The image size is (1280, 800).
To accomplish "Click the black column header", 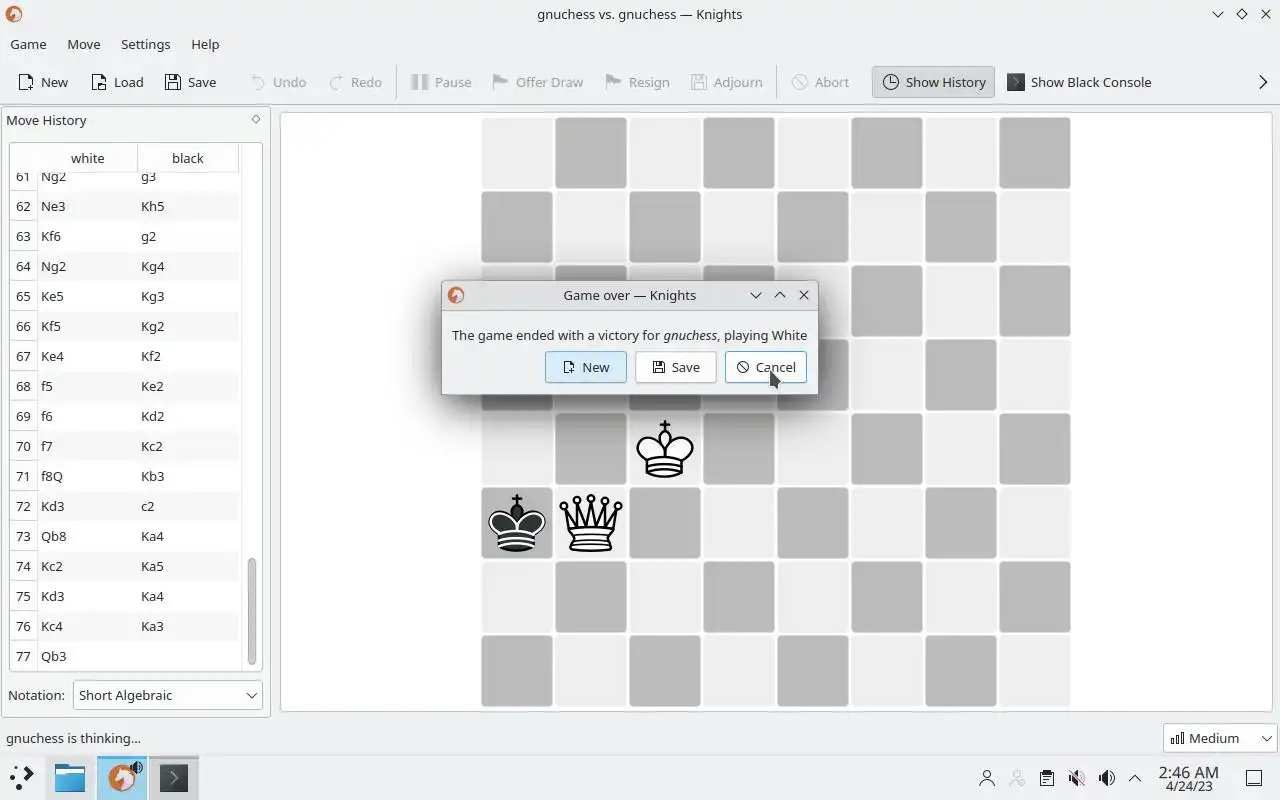I will point(187,158).
